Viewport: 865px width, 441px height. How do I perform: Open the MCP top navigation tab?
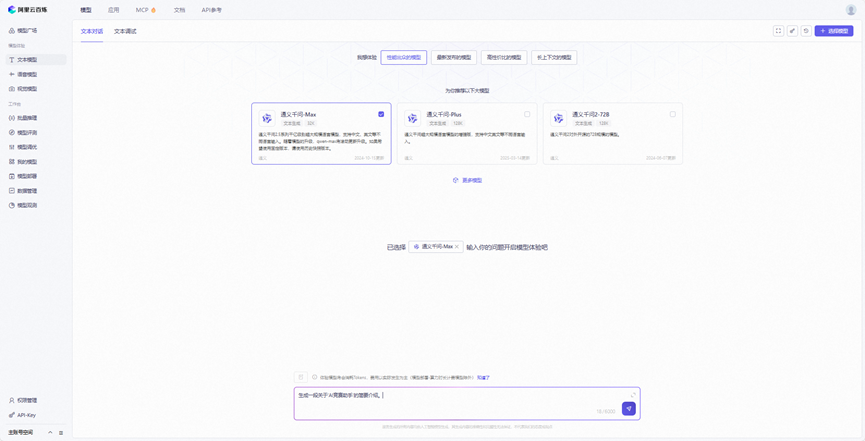[146, 10]
